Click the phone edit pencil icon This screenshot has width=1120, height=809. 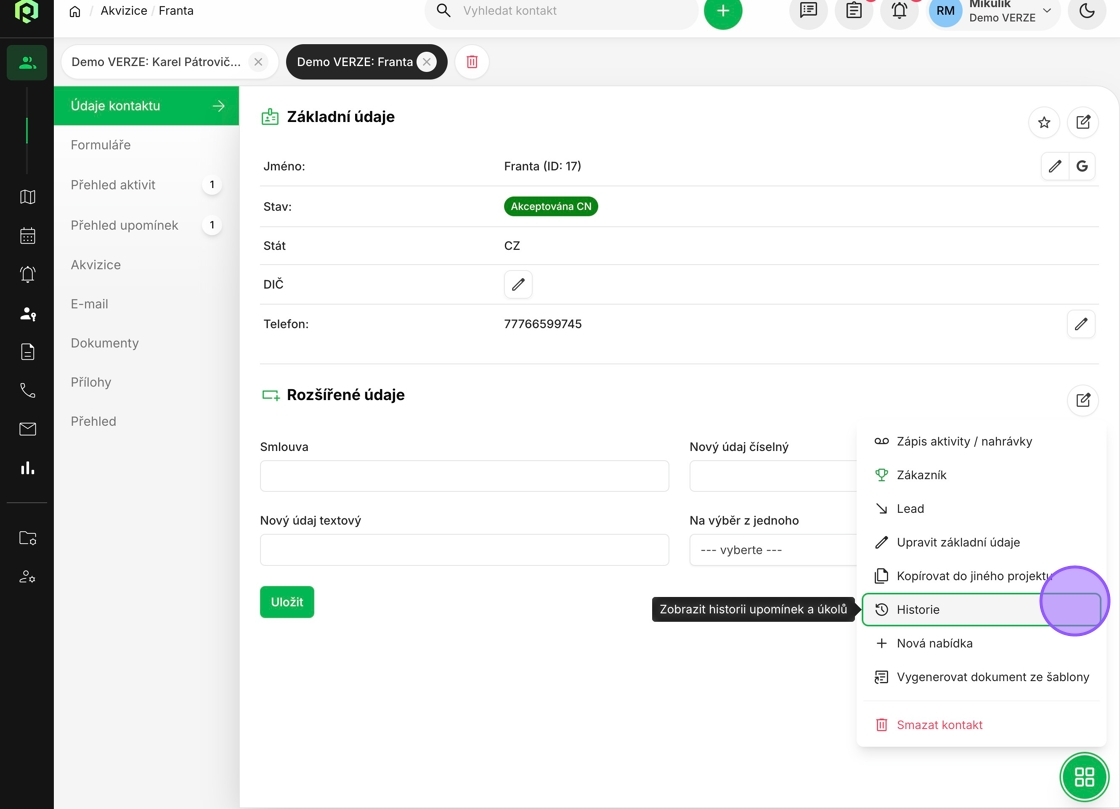pos(1081,324)
